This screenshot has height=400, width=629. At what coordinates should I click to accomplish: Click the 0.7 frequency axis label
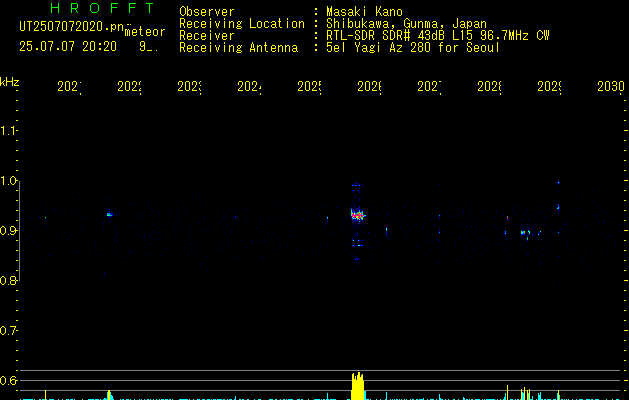(8, 331)
